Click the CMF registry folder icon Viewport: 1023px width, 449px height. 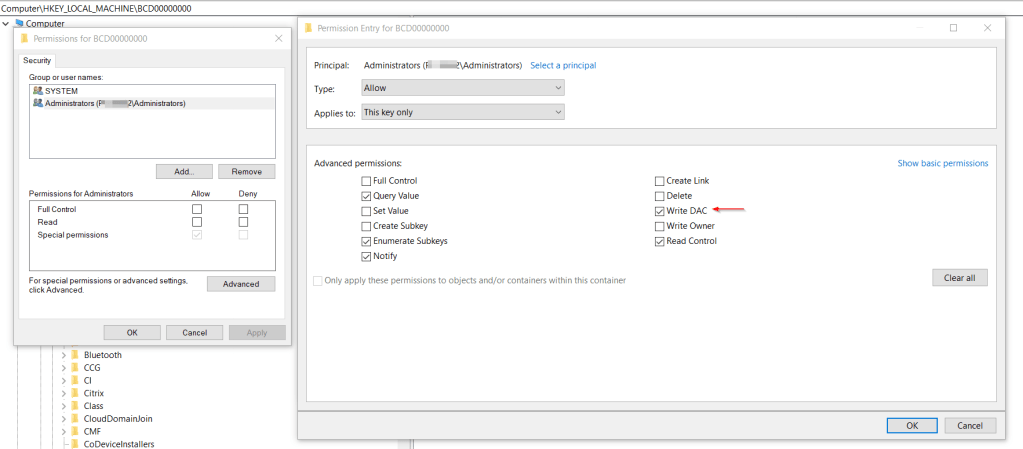(x=75, y=432)
